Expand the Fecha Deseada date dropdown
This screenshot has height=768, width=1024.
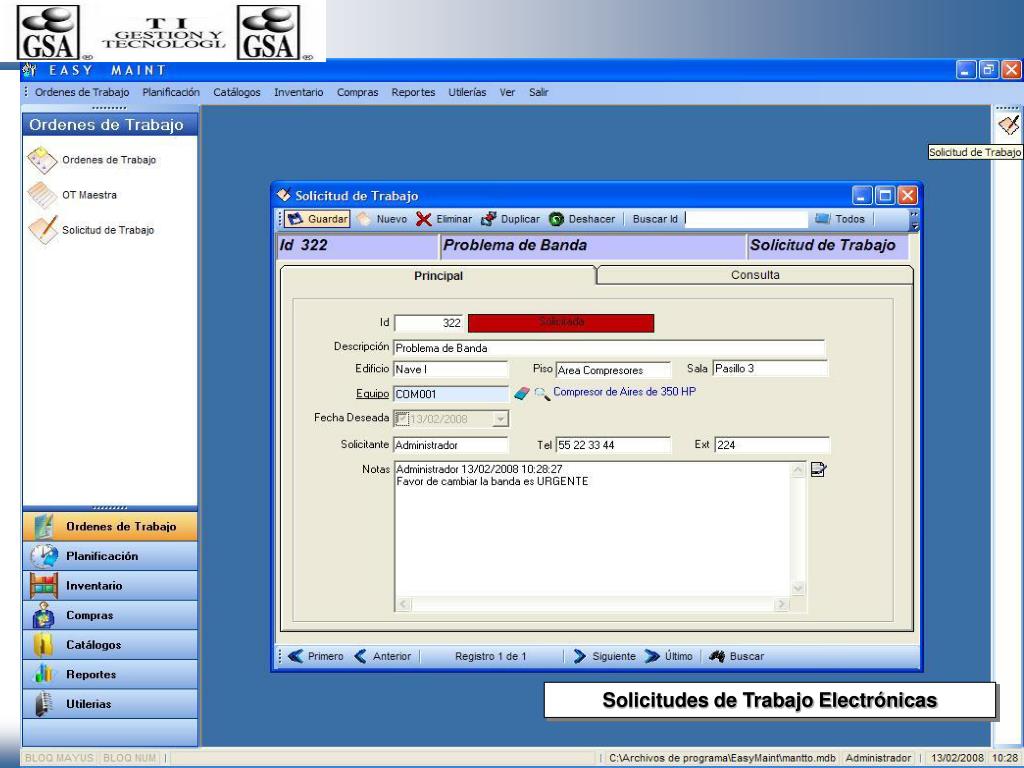[x=501, y=419]
